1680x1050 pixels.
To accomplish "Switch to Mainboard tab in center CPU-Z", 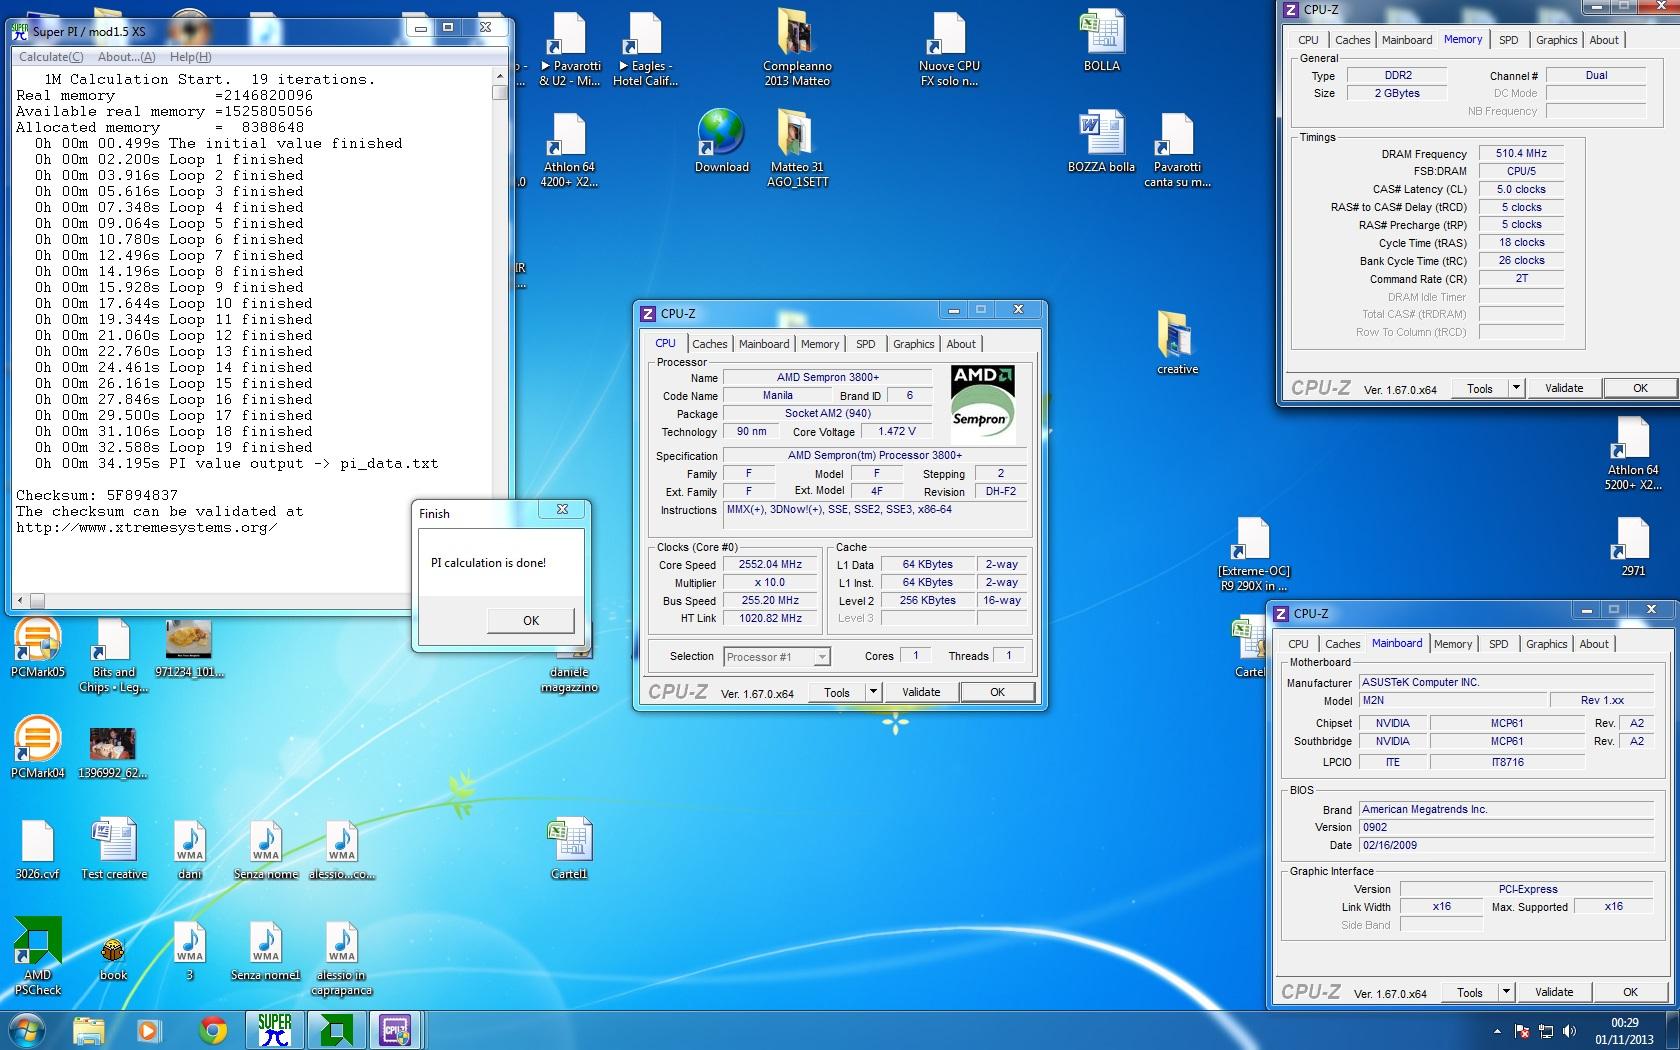I will pos(764,344).
